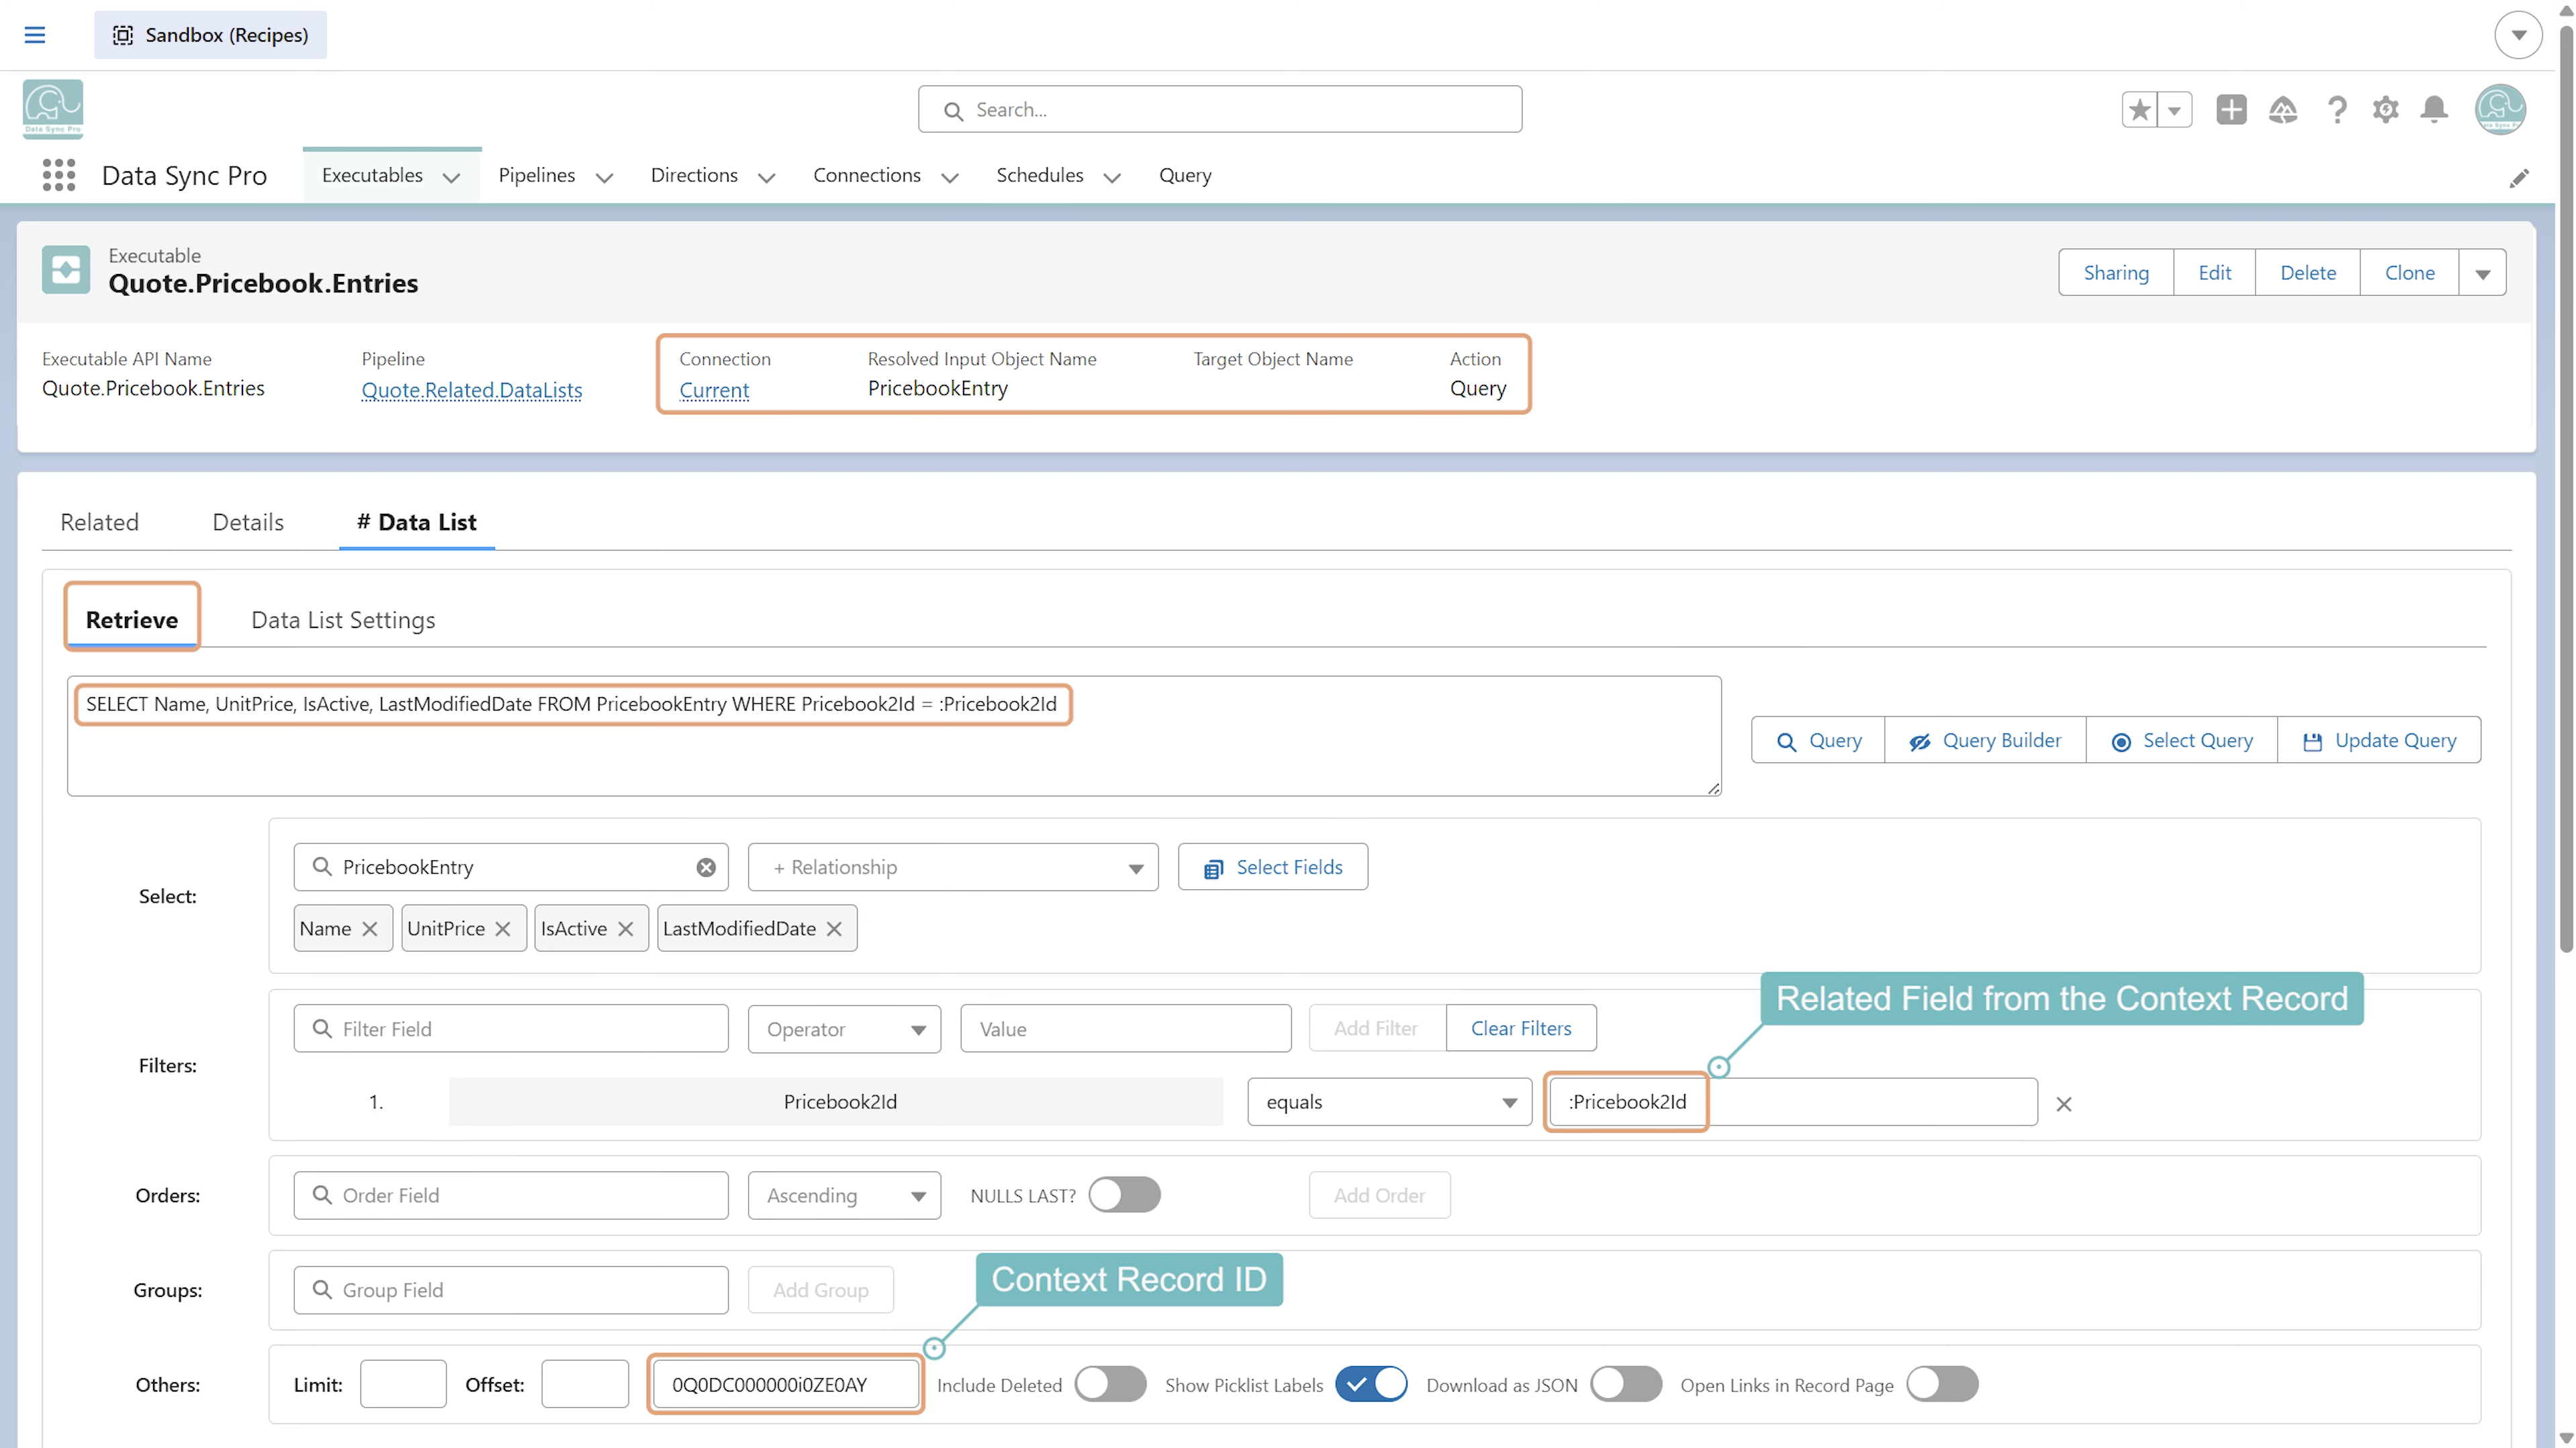The image size is (2576, 1448).
Task: Click the notifications bell icon
Action: click(2434, 109)
